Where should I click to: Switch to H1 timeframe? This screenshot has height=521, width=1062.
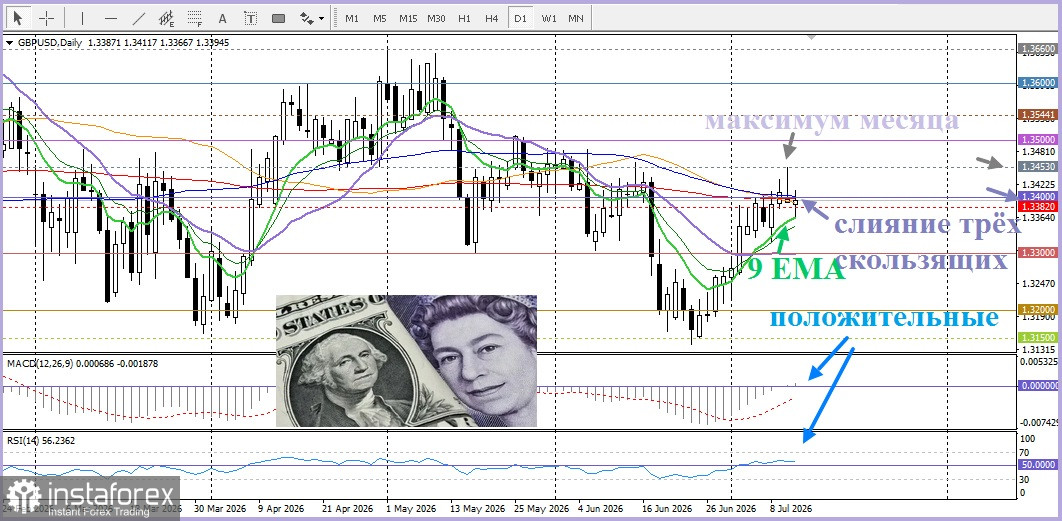pyautogui.click(x=464, y=18)
